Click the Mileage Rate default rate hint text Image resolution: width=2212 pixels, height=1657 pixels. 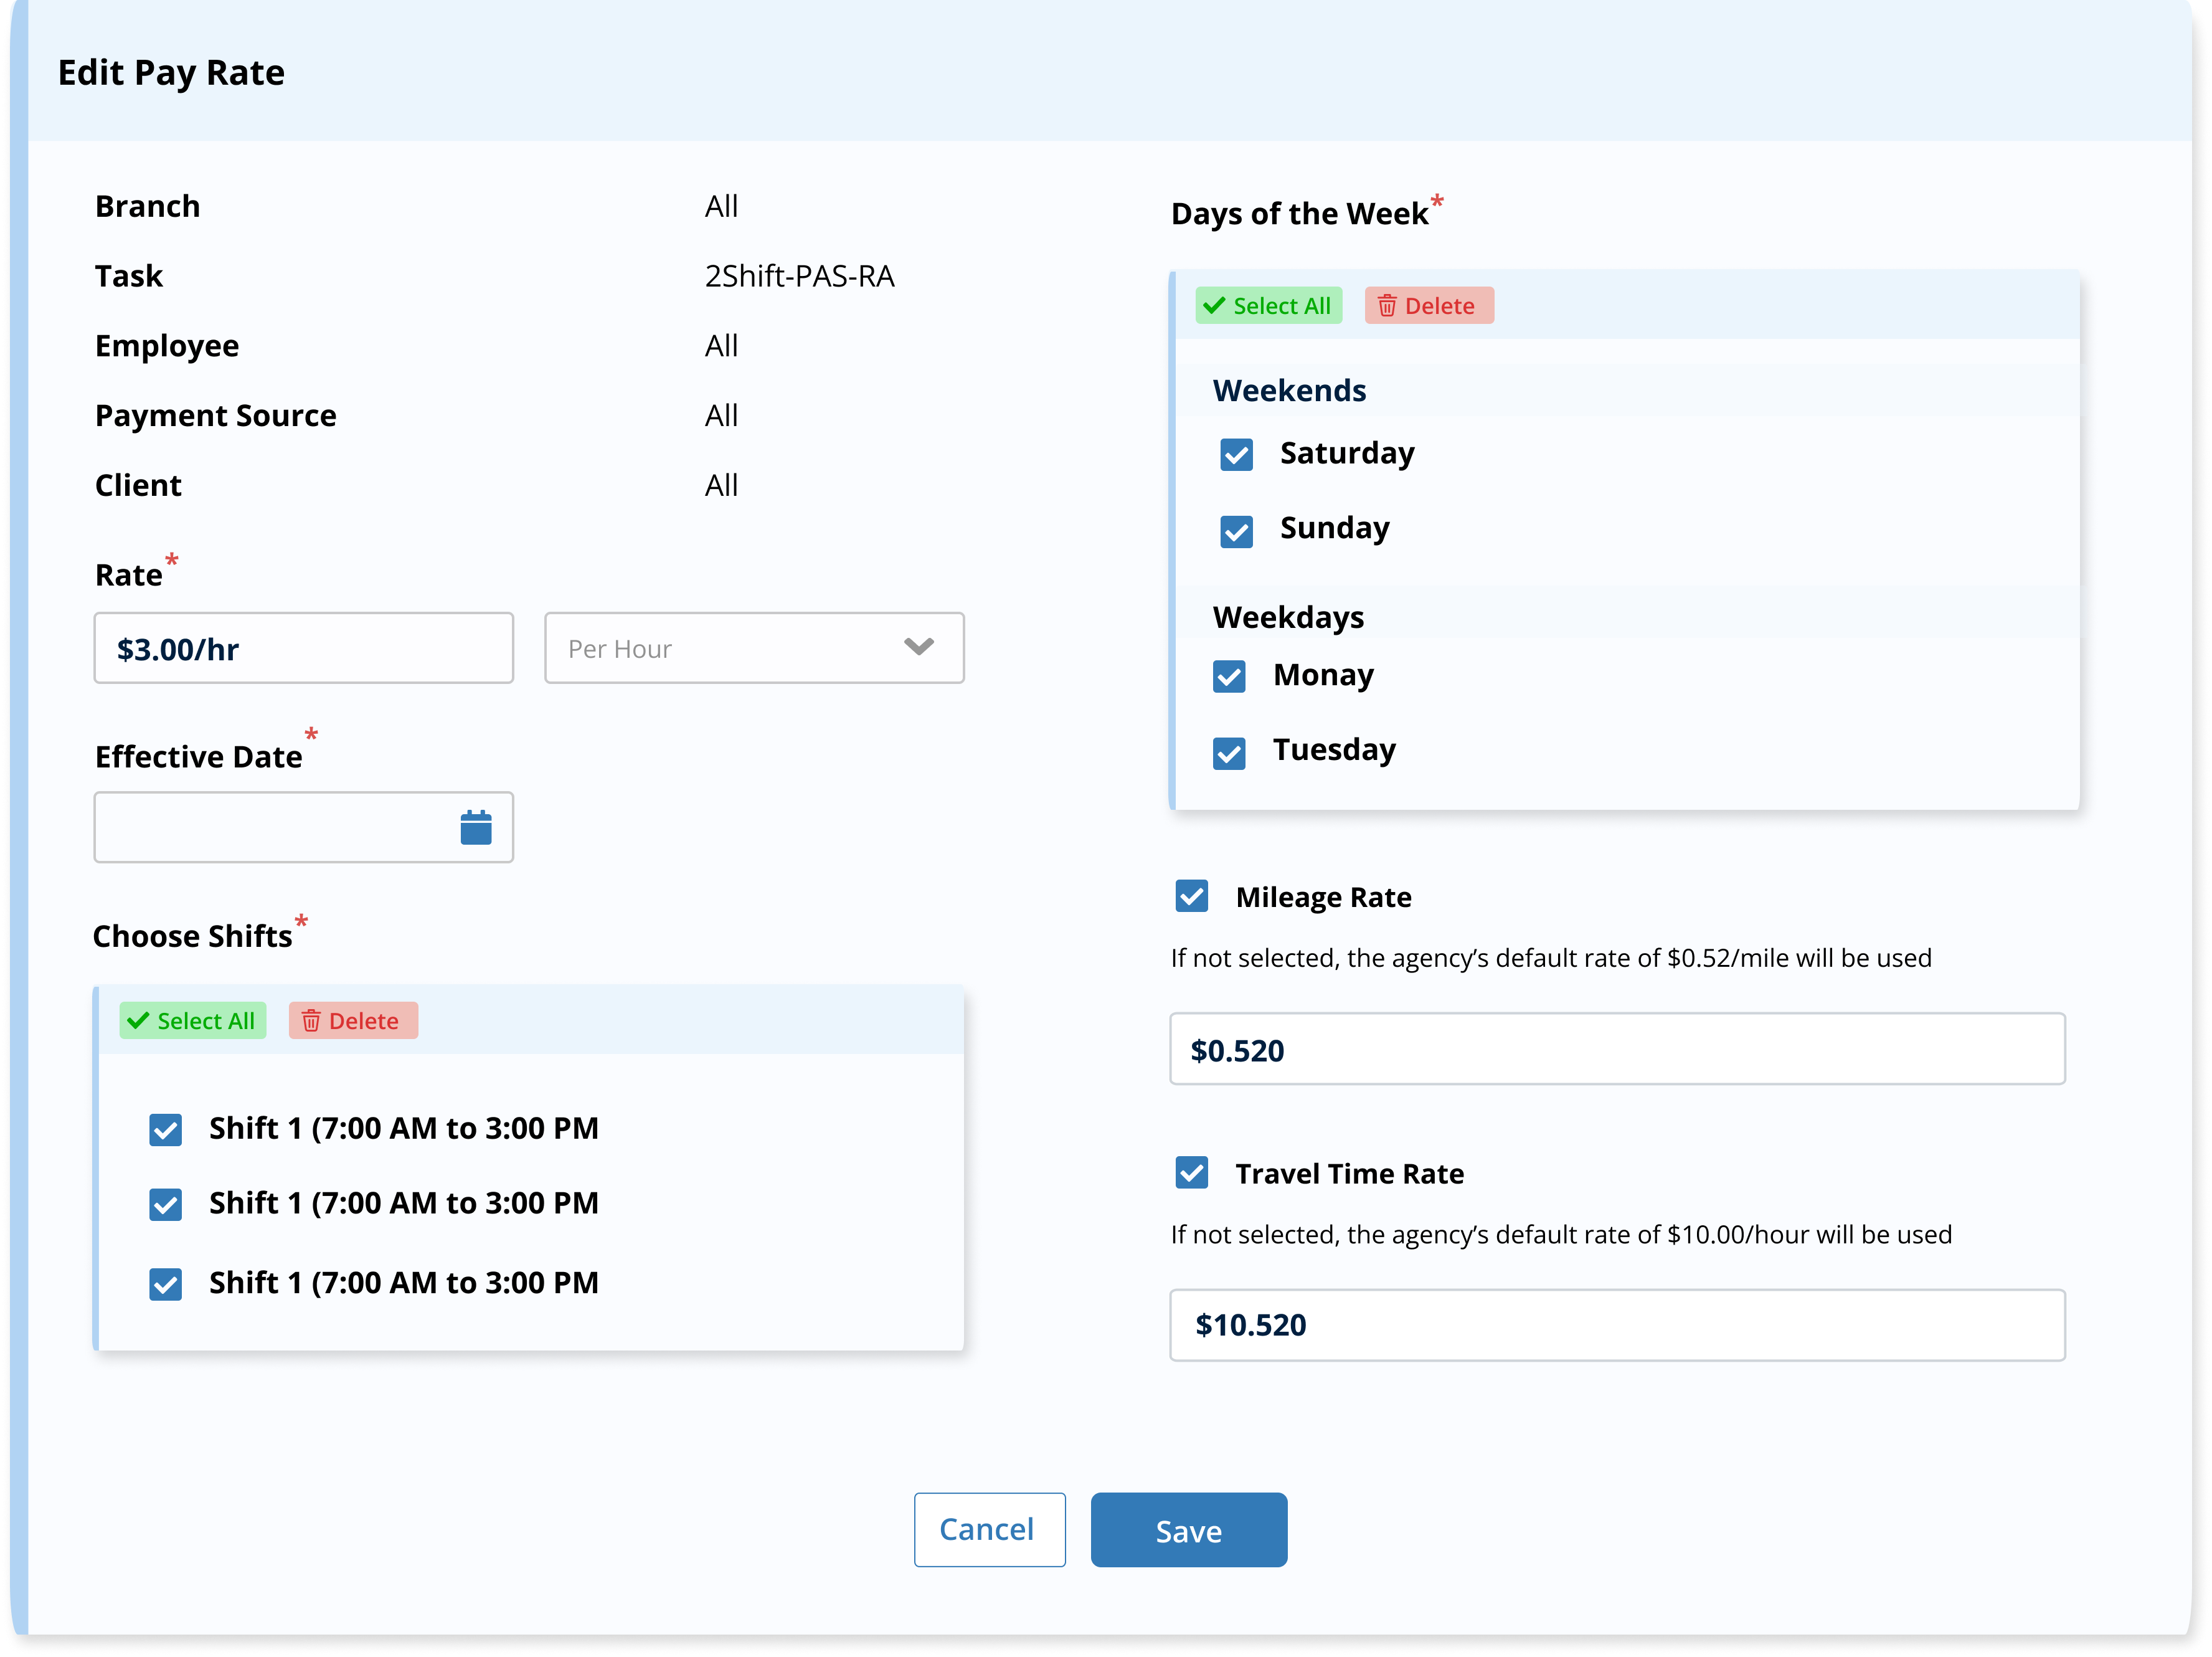click(x=1551, y=958)
